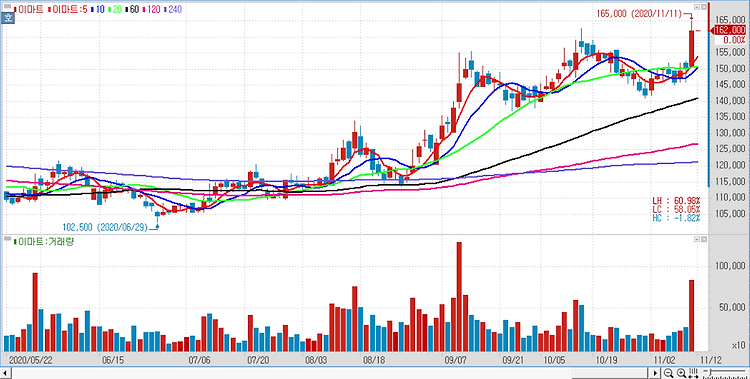
Task: Click the 165,000 price axis label
Action: (x=731, y=20)
